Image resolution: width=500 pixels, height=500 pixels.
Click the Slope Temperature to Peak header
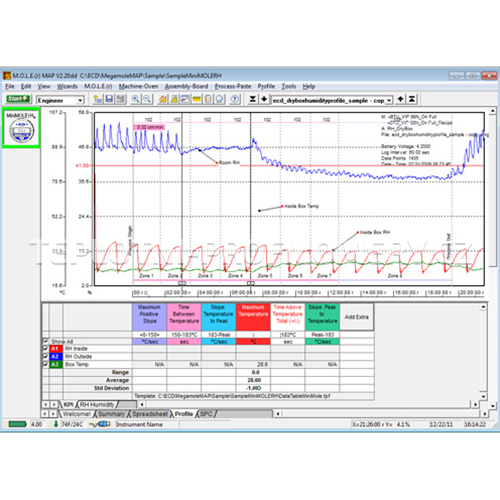219,317
